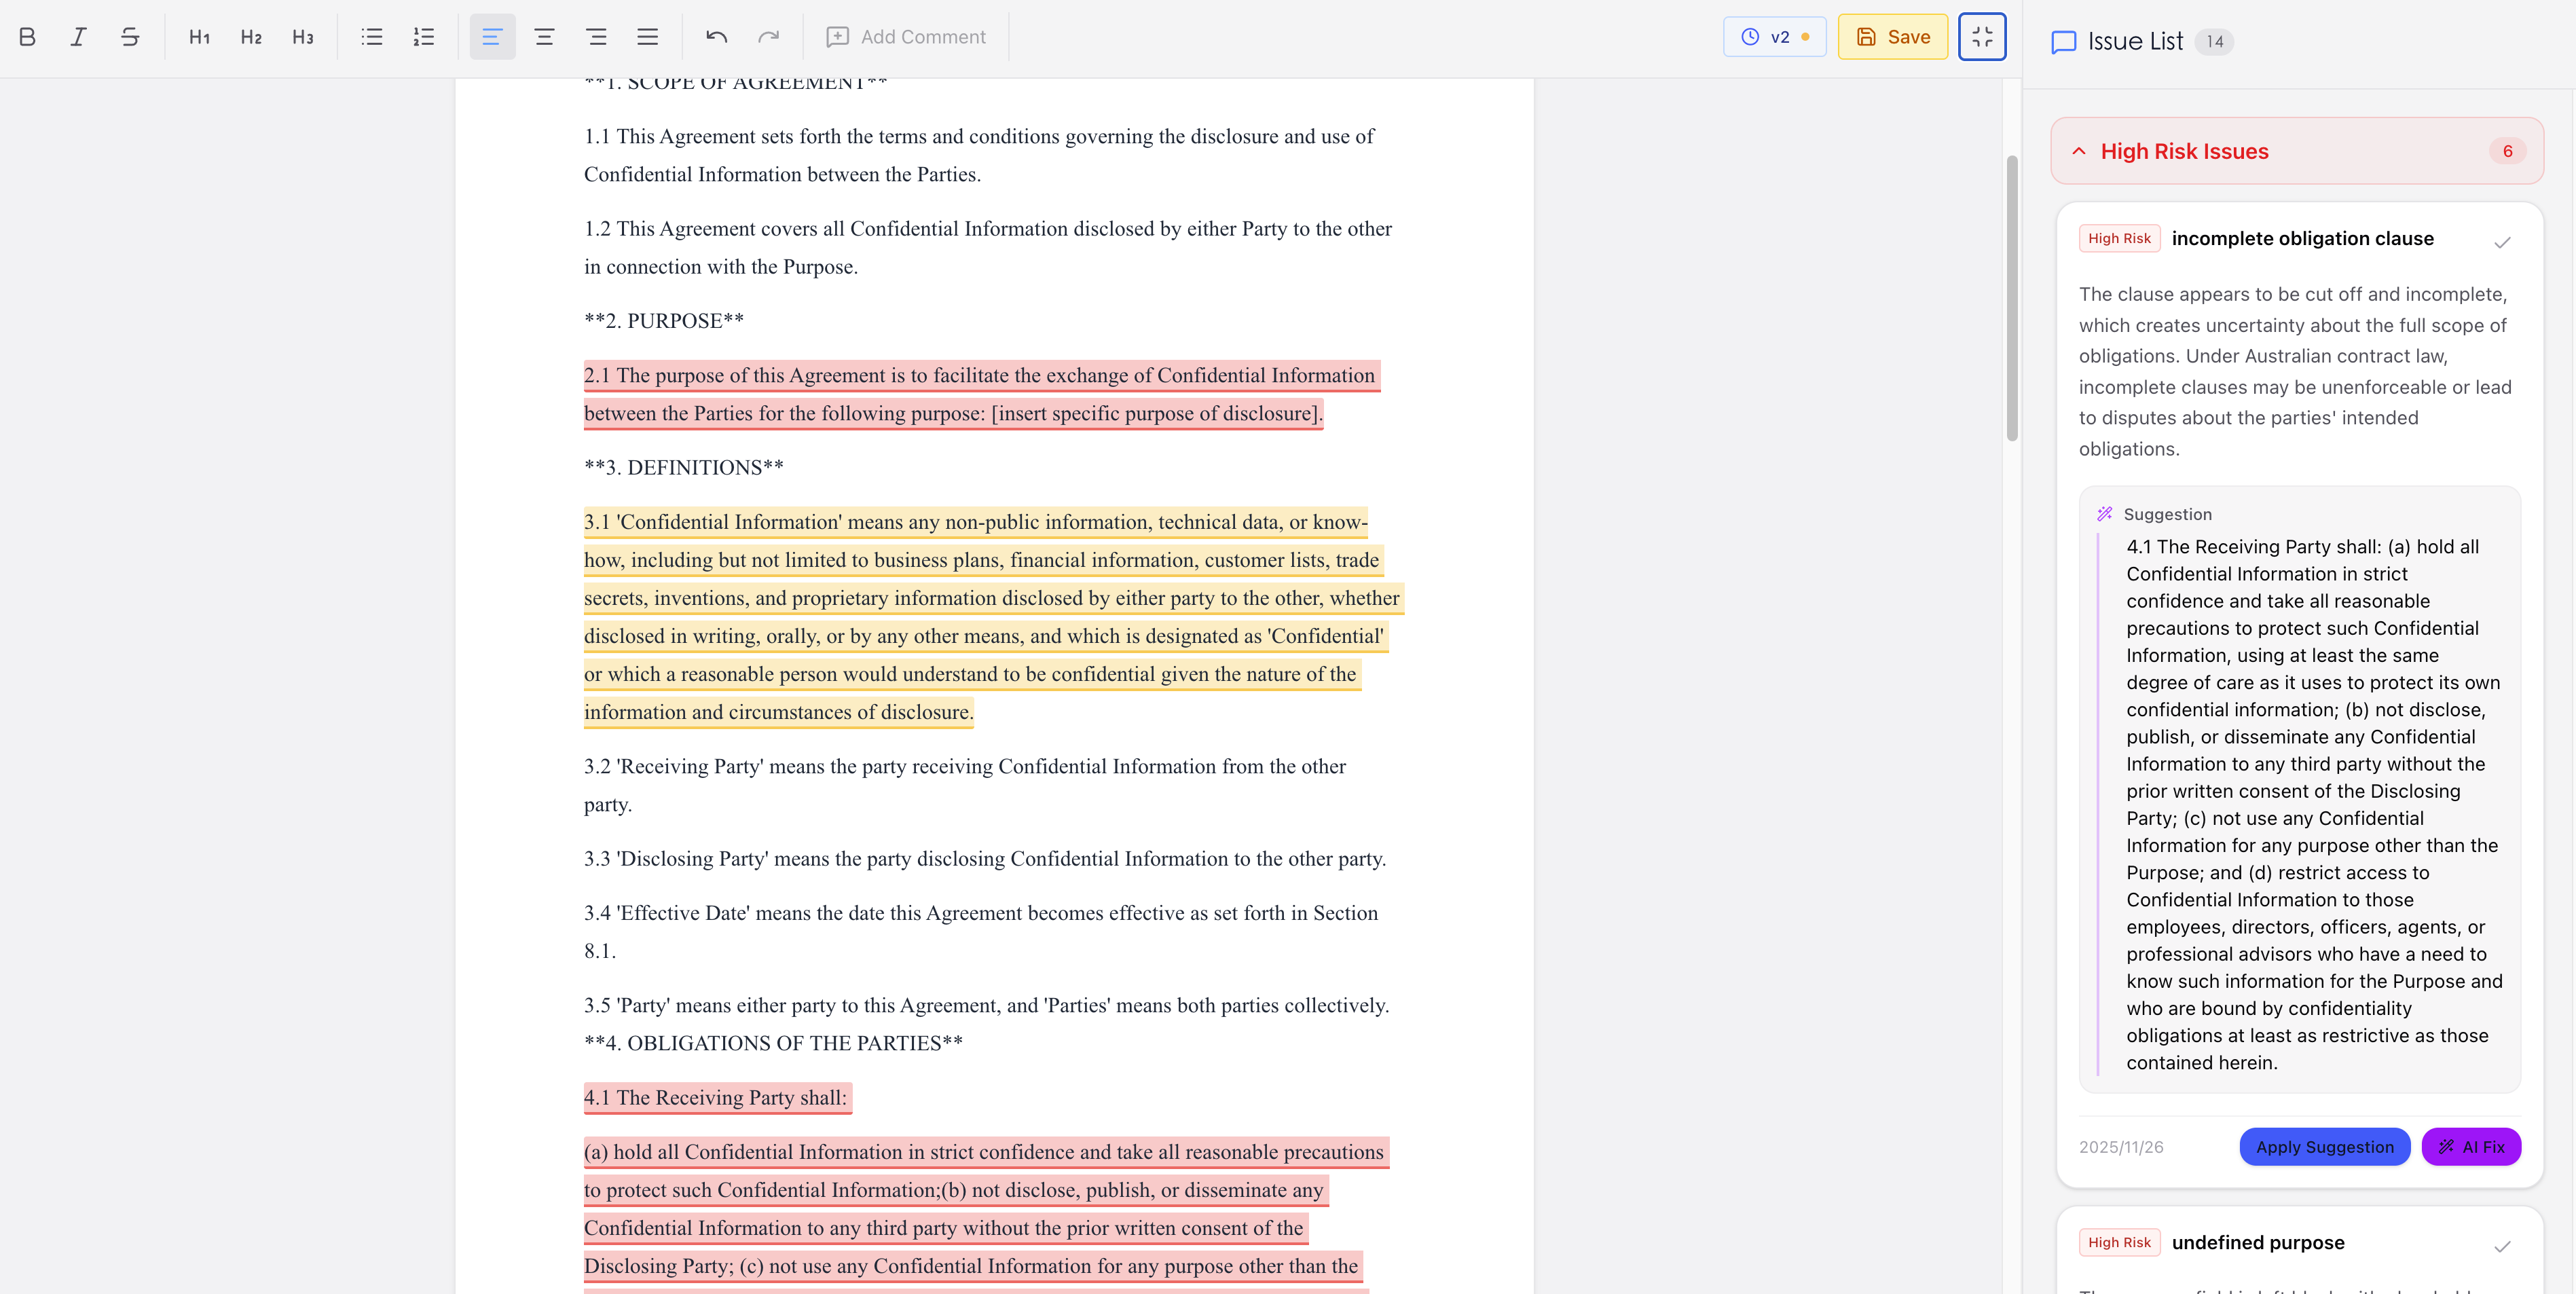Justify the paragraph text

[x=647, y=37]
